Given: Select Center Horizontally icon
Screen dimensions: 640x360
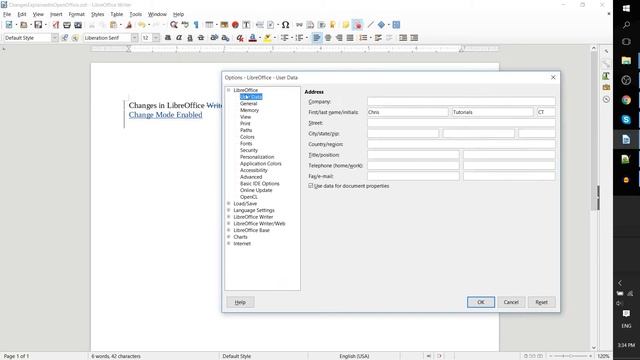Looking at the screenshot, I should [x=328, y=38].
